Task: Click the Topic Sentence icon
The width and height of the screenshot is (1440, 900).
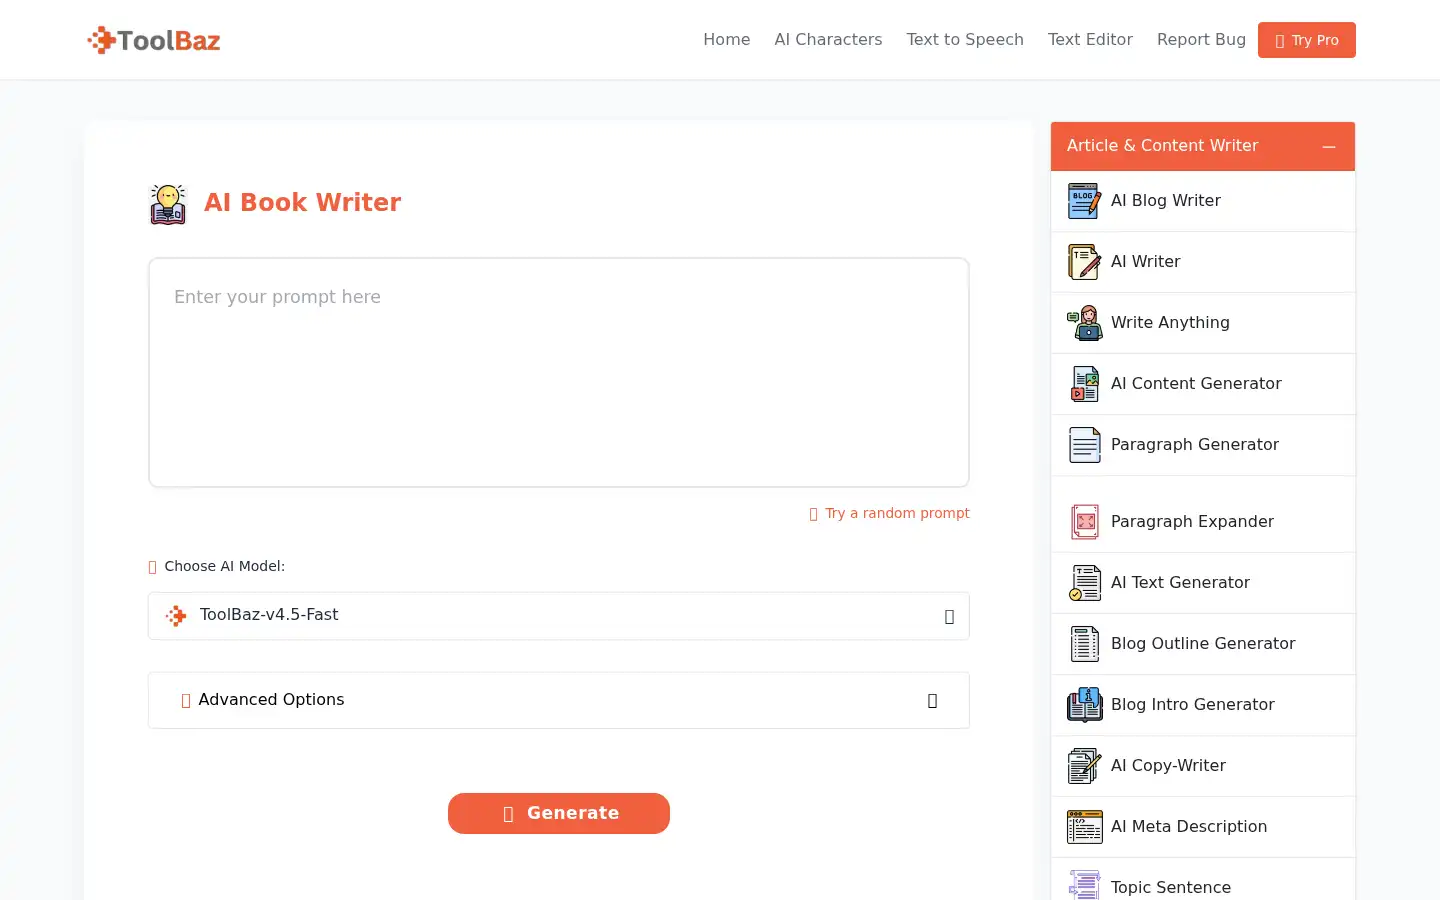Action: click(x=1084, y=886)
